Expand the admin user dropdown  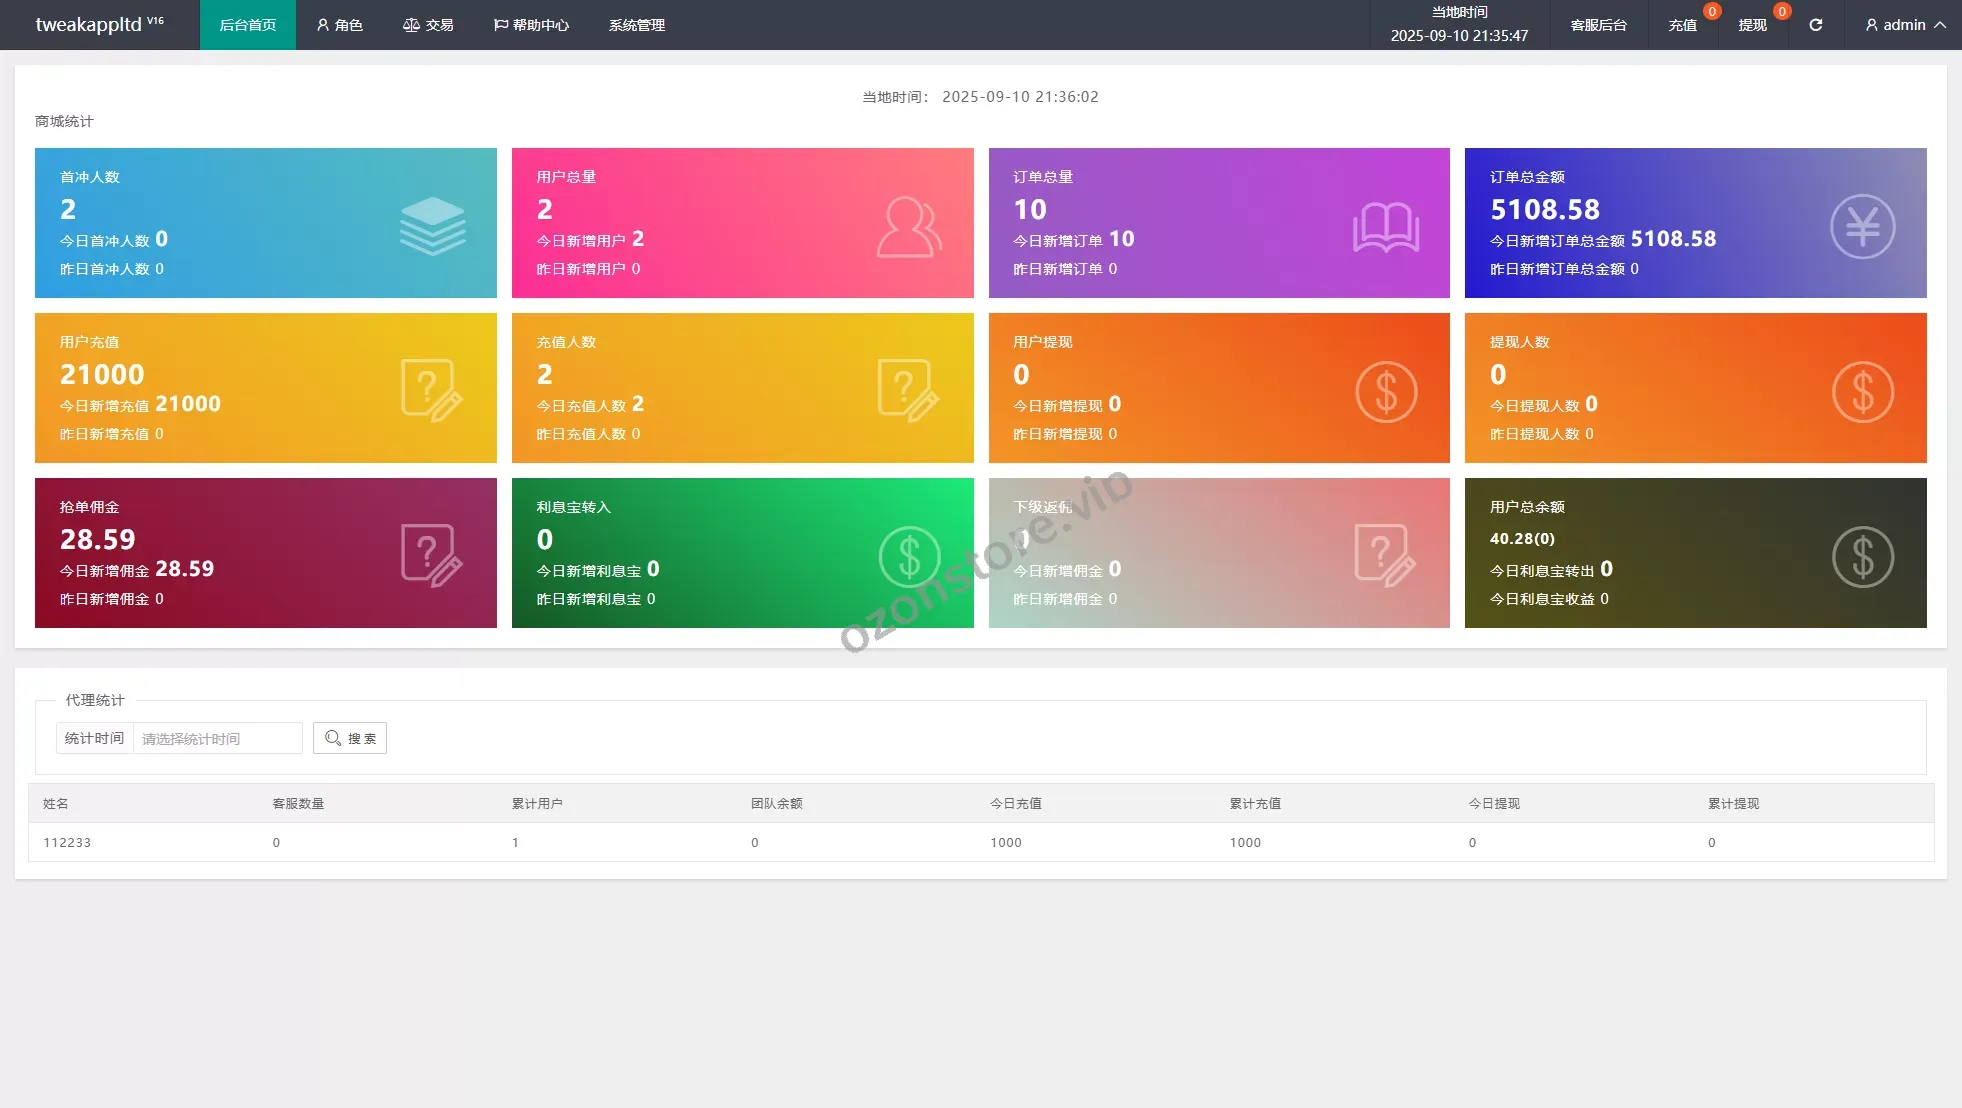click(1905, 25)
